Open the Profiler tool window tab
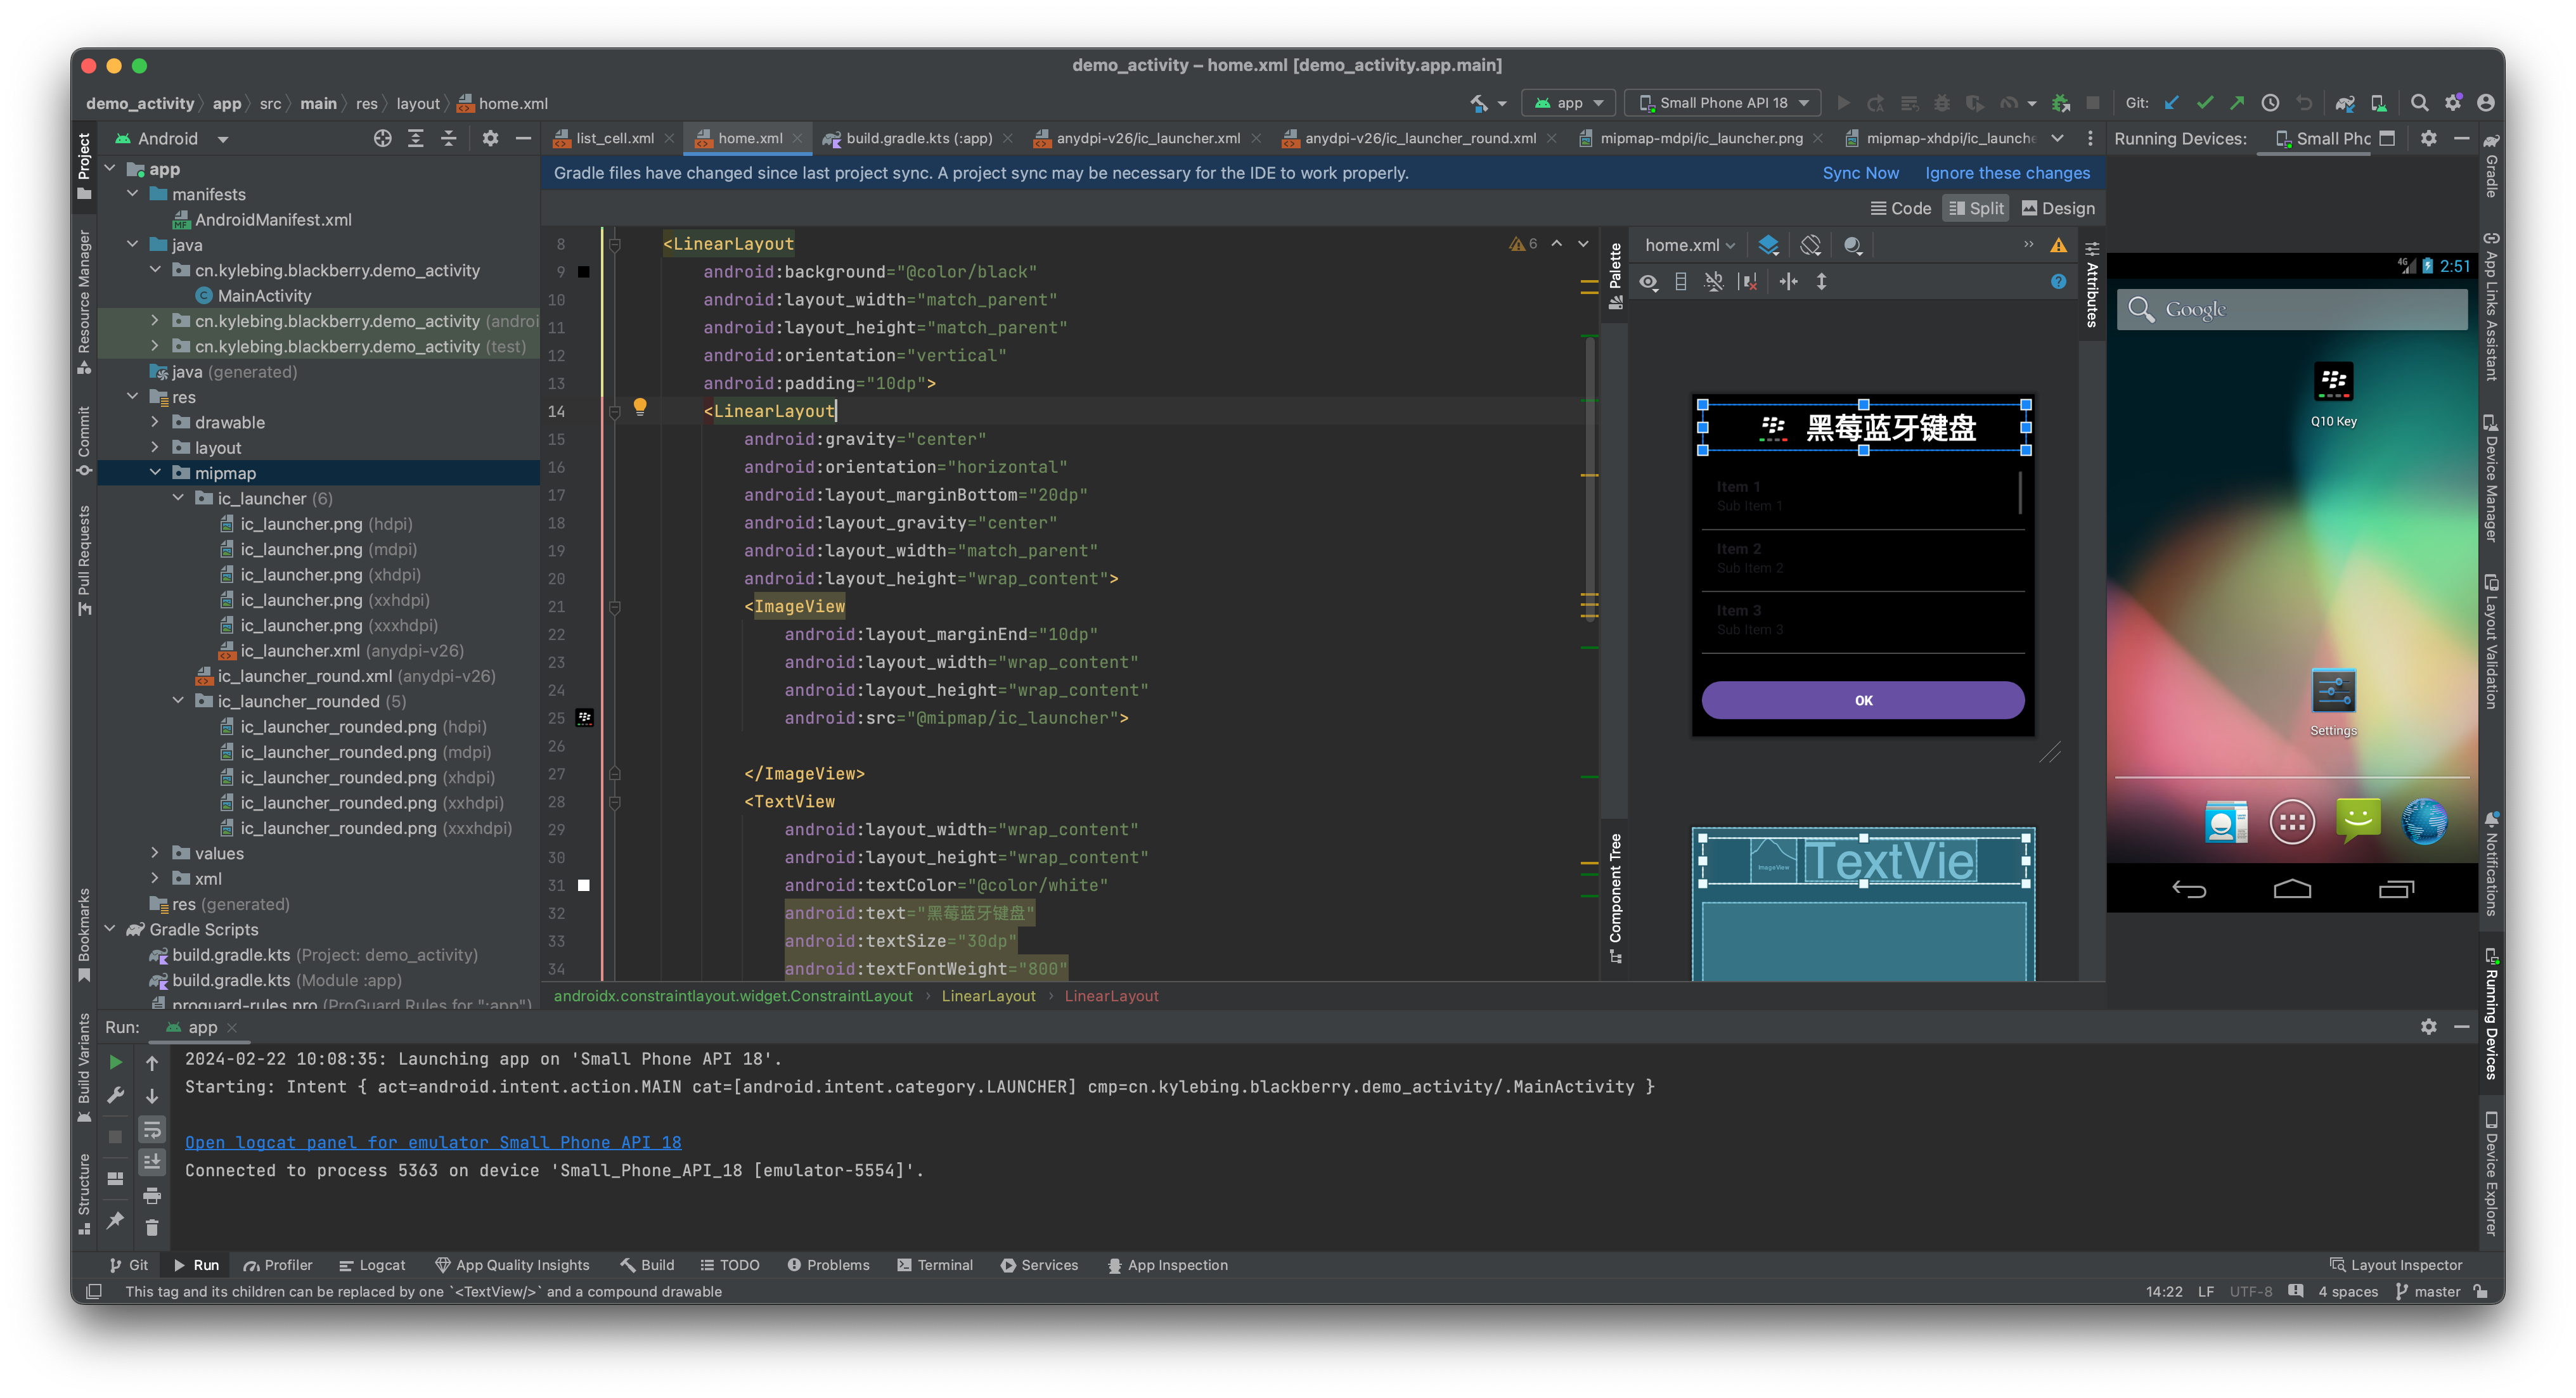The height and width of the screenshot is (1398, 2576). coord(278,1265)
